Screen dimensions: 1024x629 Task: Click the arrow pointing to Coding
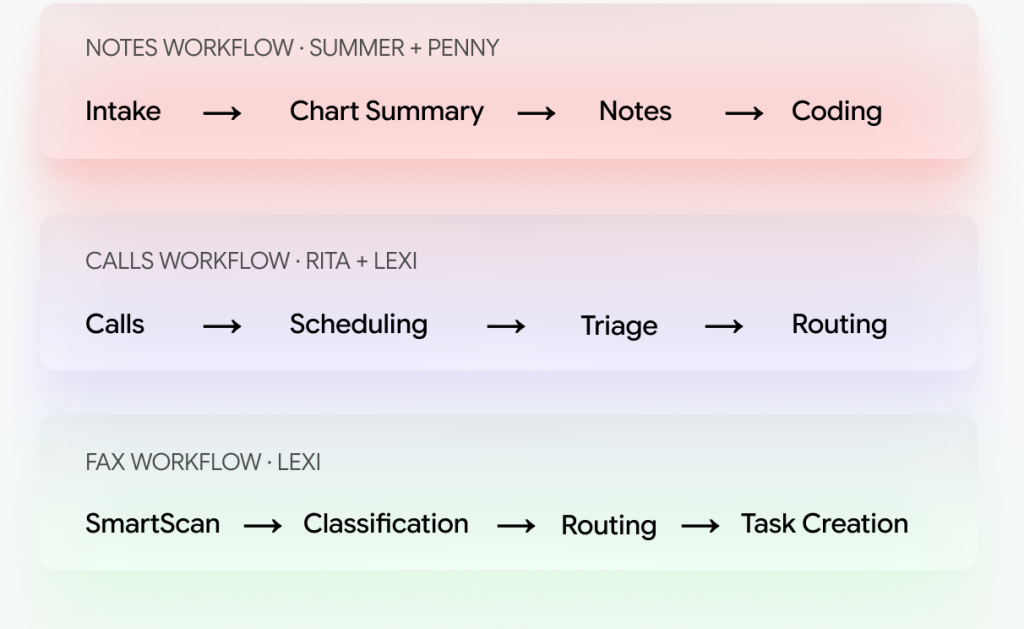coord(744,114)
